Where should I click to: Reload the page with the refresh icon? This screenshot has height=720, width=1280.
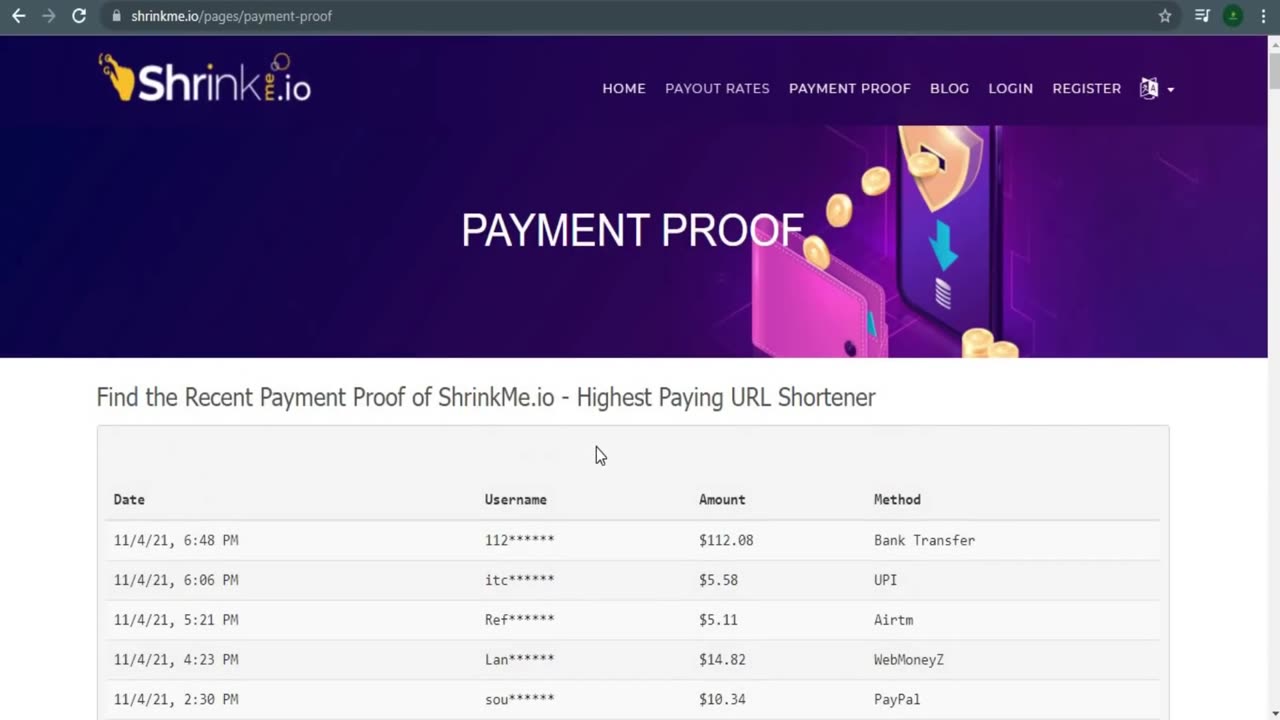[79, 16]
